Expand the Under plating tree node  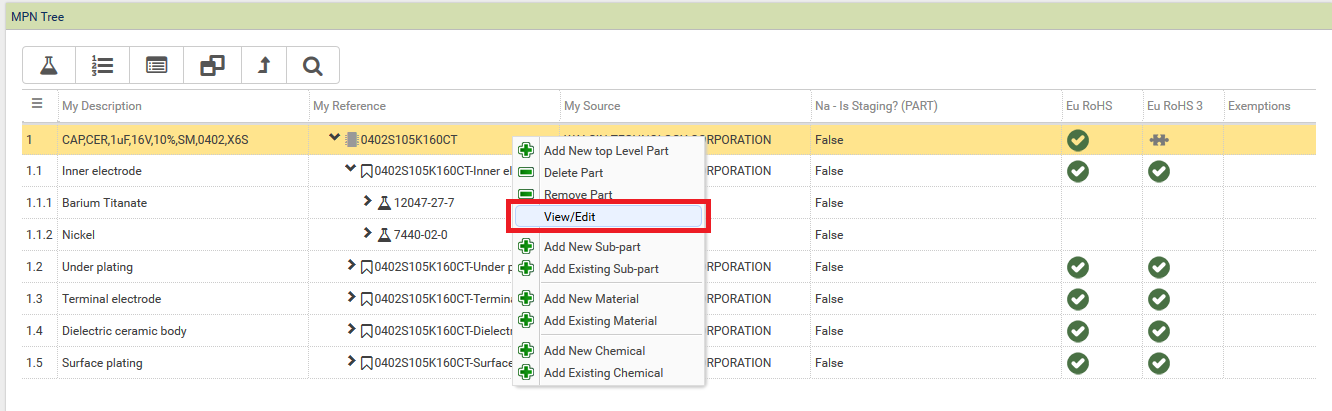tap(351, 266)
